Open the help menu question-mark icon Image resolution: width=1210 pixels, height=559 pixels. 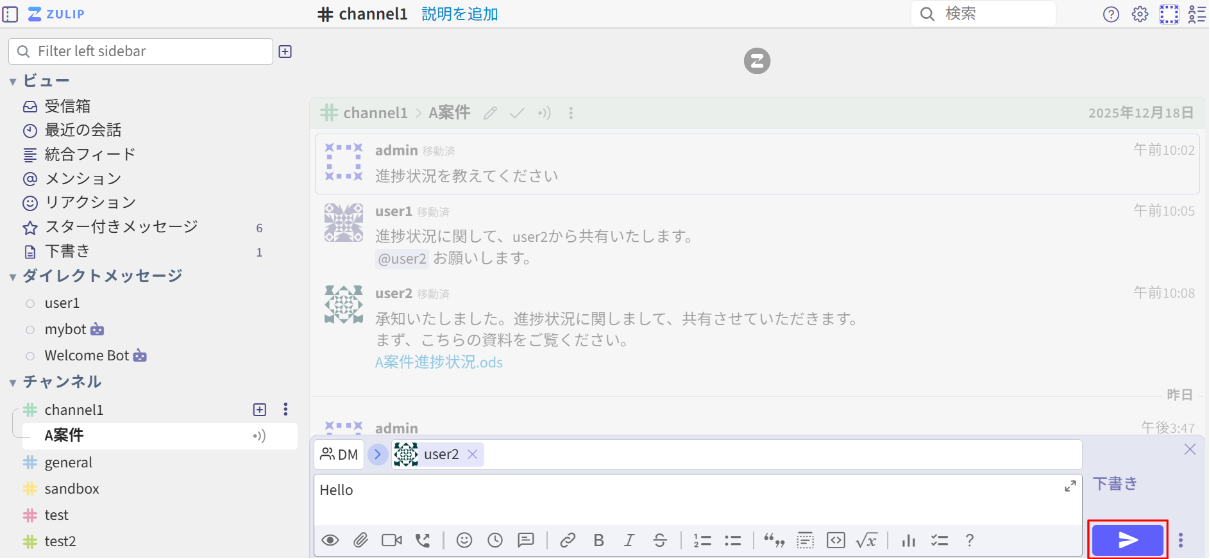[1111, 14]
